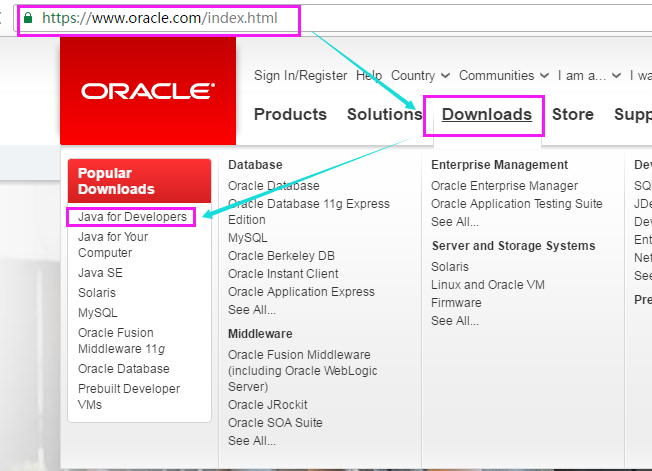Choose Java for Your Computer
The width and height of the screenshot is (652, 471).
click(113, 244)
